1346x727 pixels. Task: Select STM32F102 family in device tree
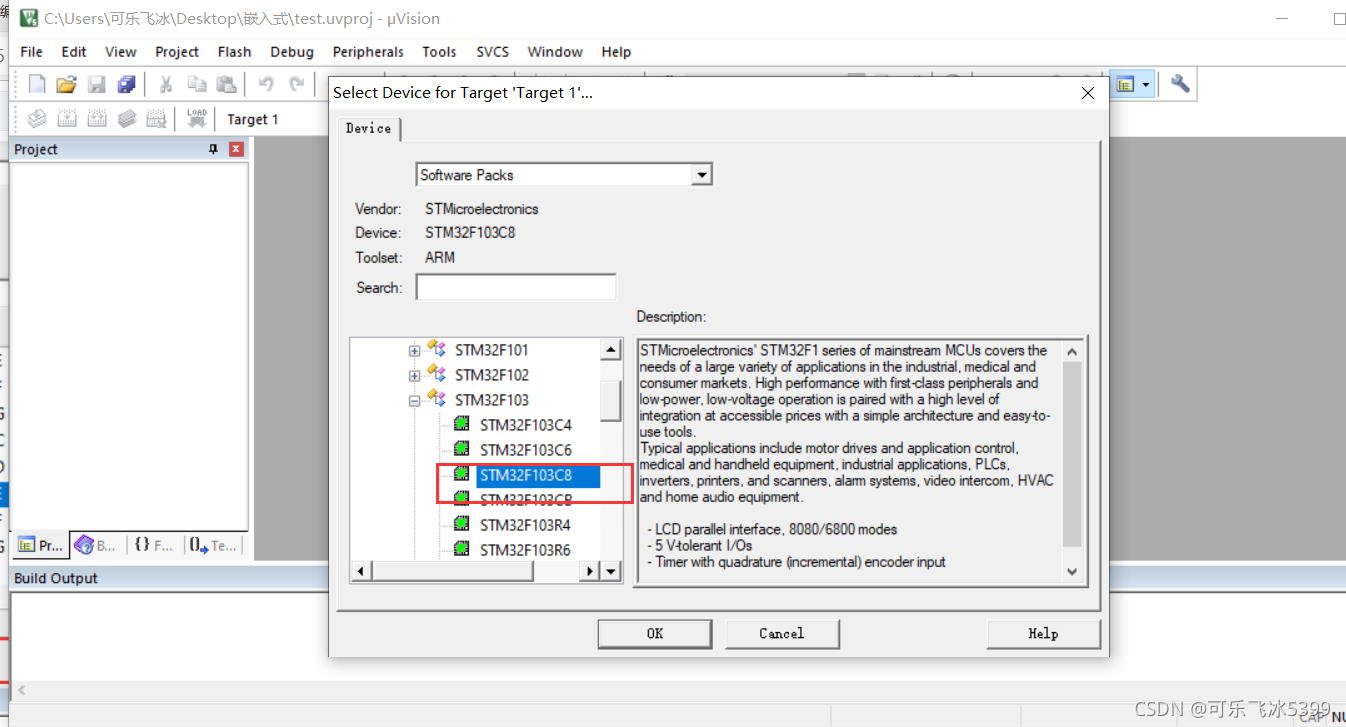492,375
